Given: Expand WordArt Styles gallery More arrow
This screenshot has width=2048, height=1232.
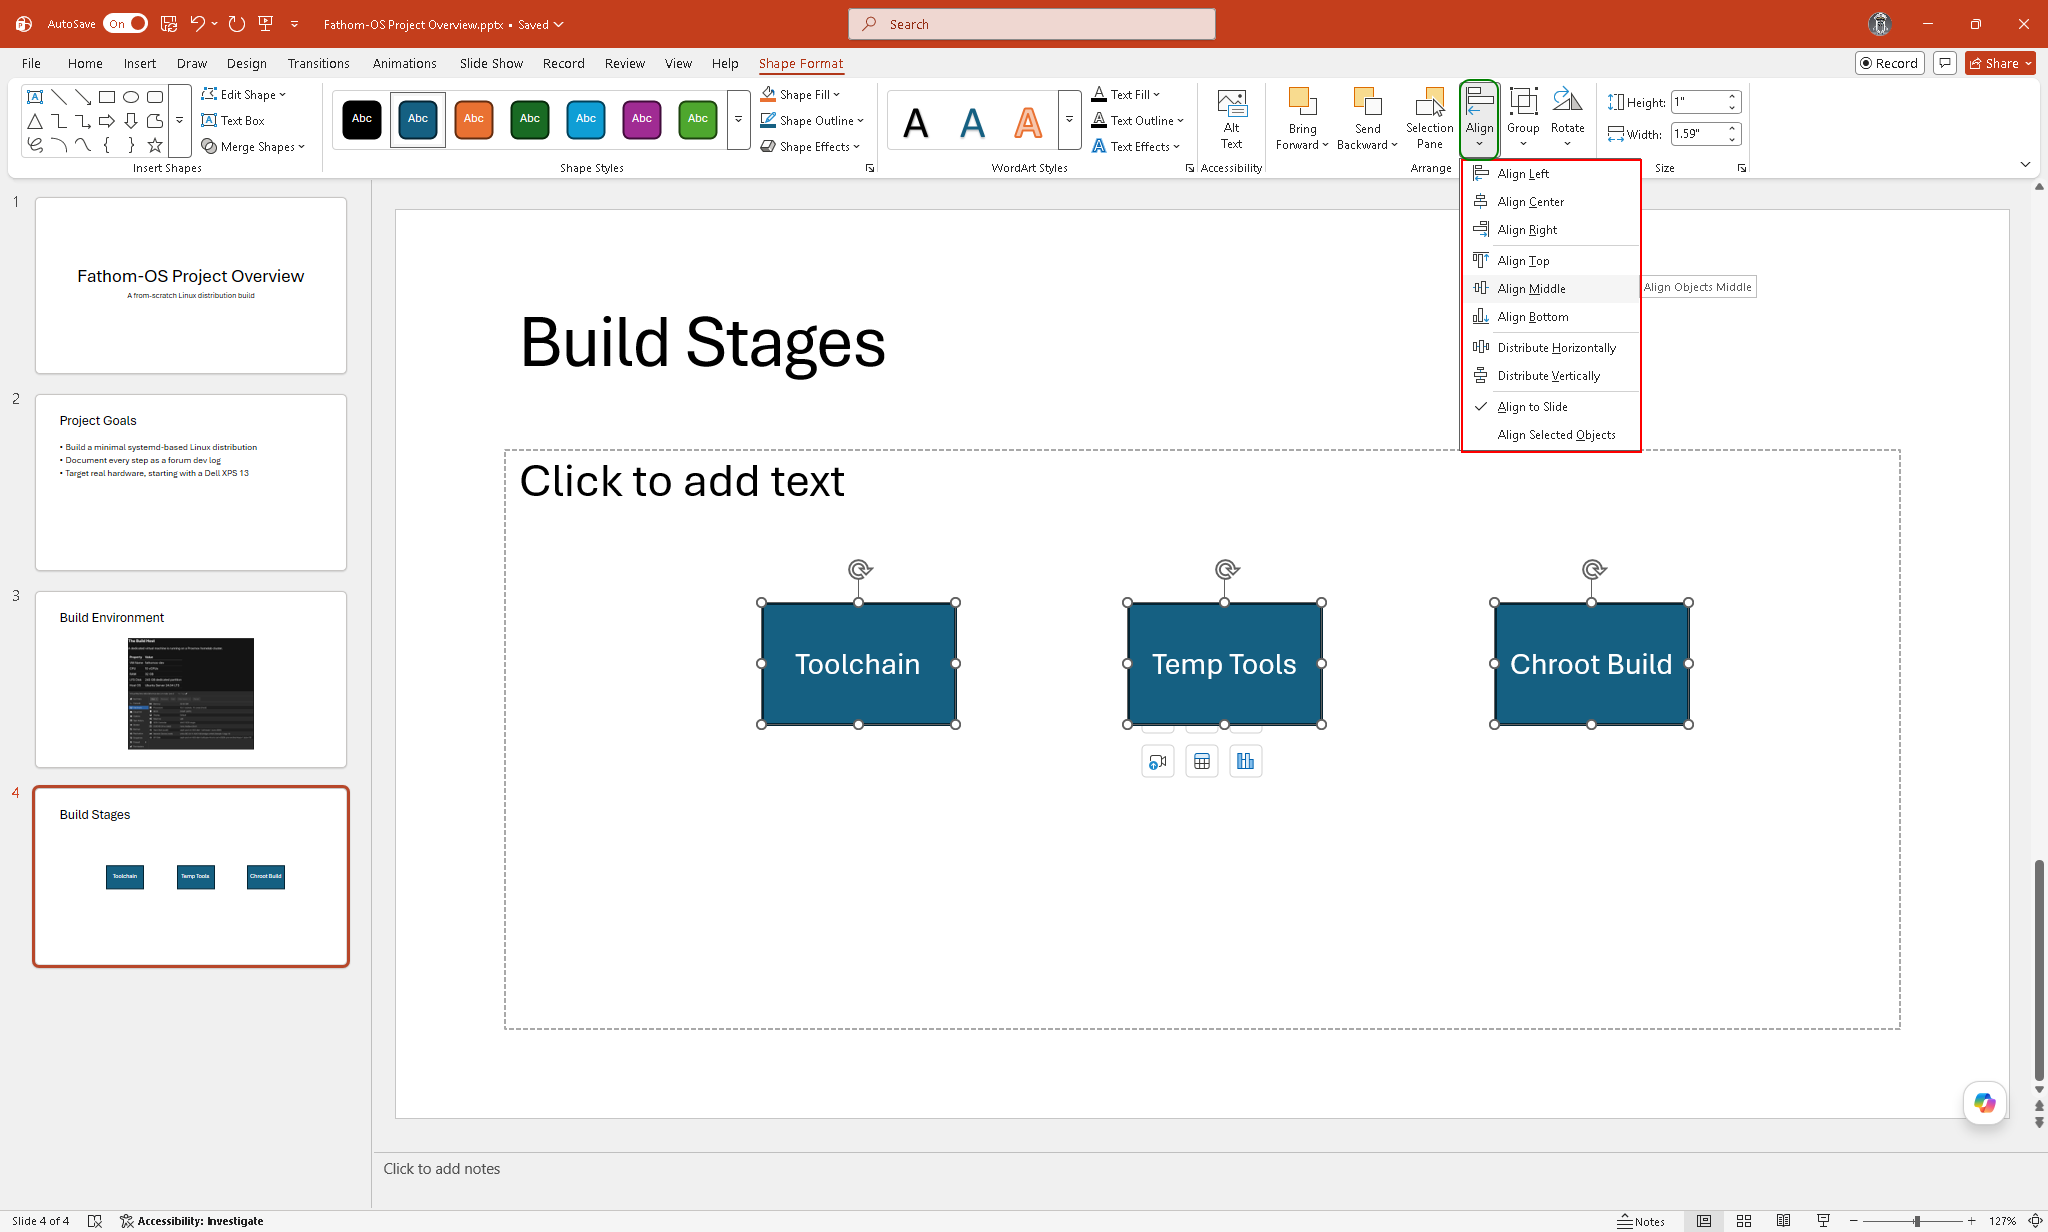Looking at the screenshot, I should click(1069, 119).
